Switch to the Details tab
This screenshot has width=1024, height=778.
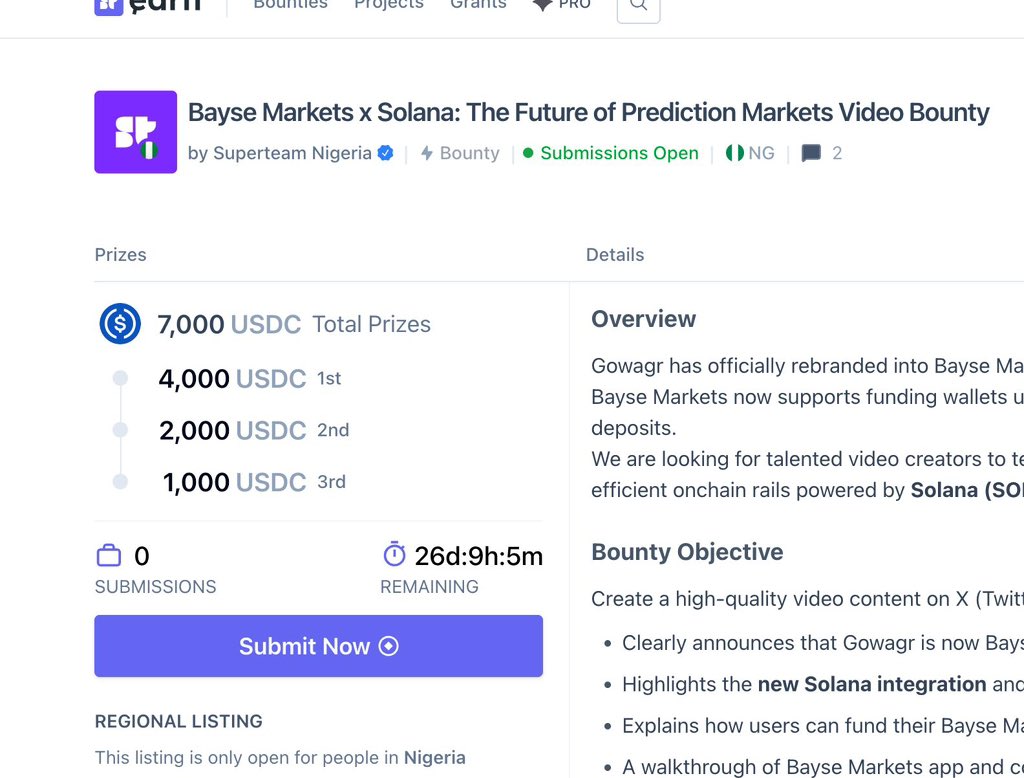tap(615, 255)
